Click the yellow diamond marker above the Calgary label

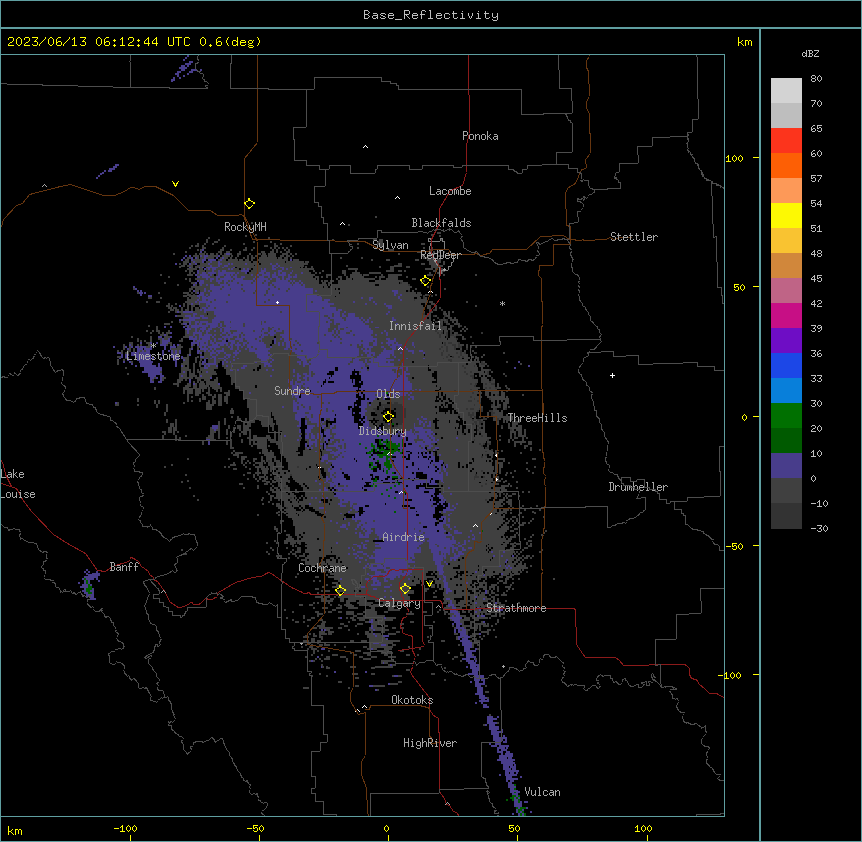(x=405, y=589)
